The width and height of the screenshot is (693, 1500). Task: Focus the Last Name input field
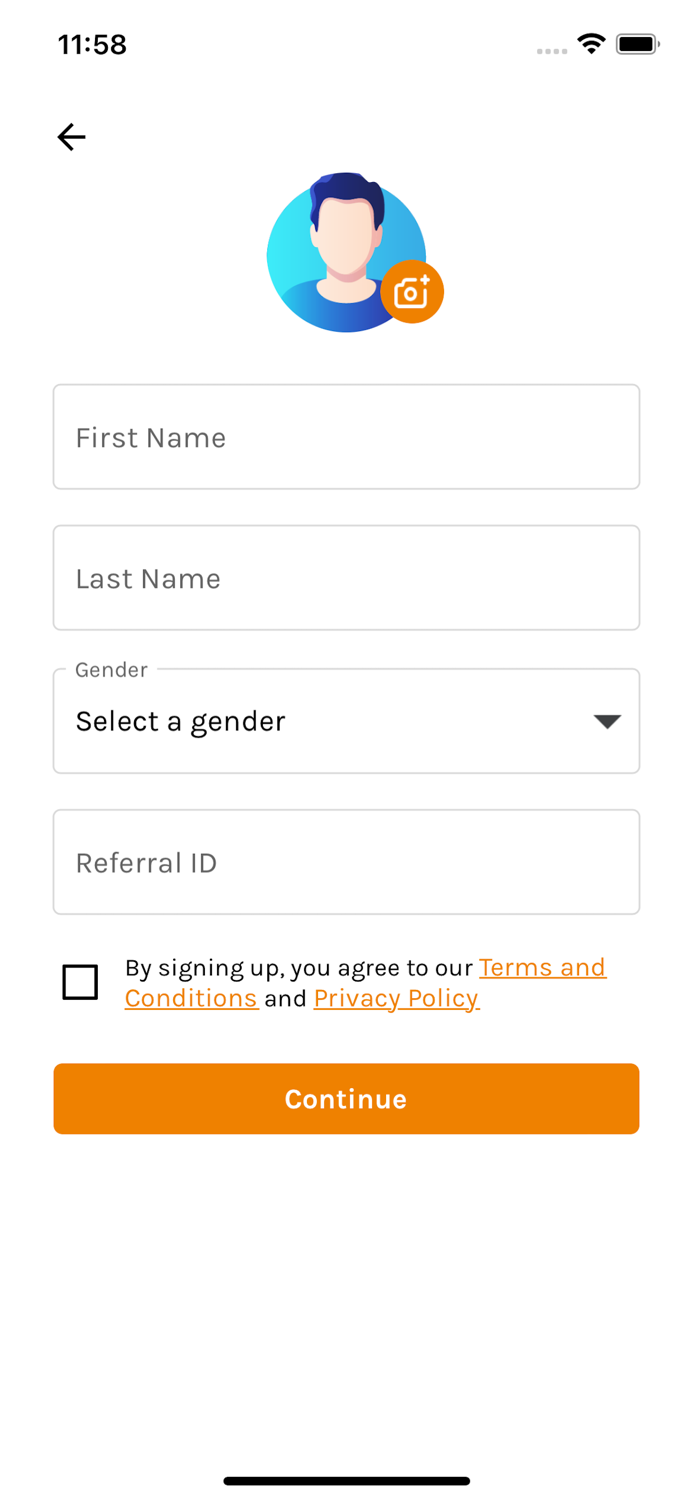(x=346, y=578)
